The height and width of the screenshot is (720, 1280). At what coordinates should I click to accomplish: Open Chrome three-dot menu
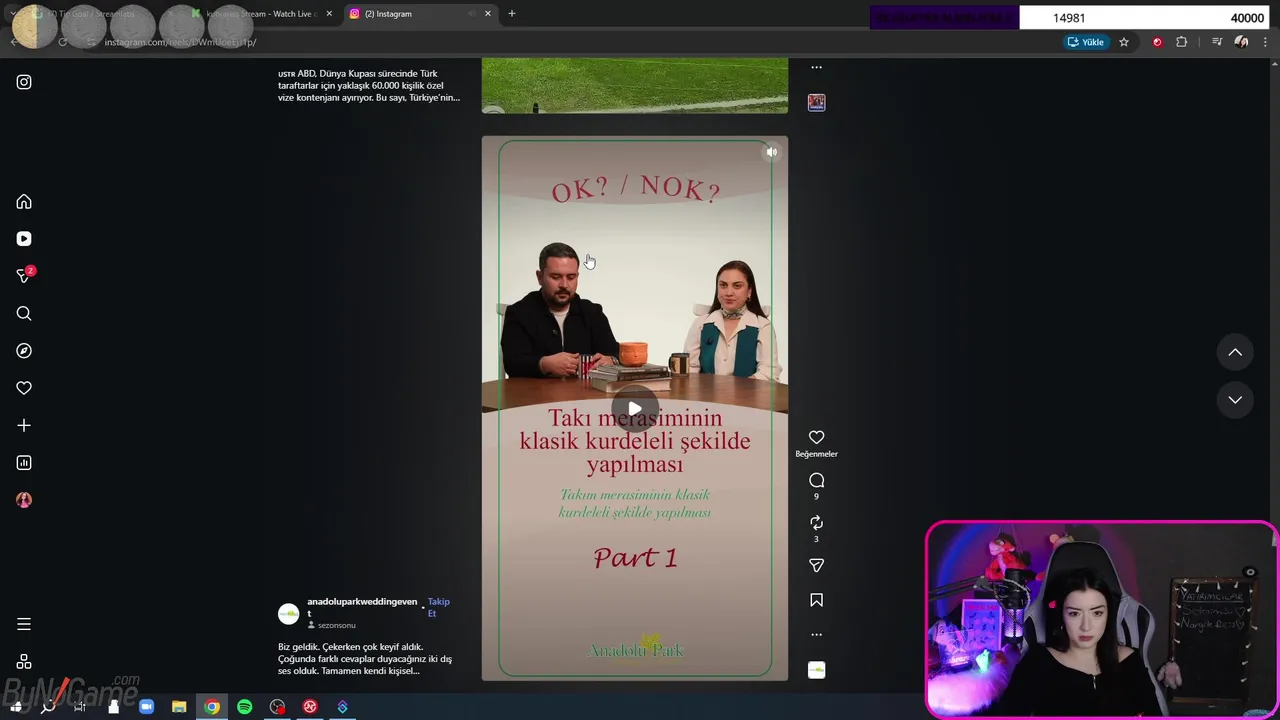[1265, 42]
